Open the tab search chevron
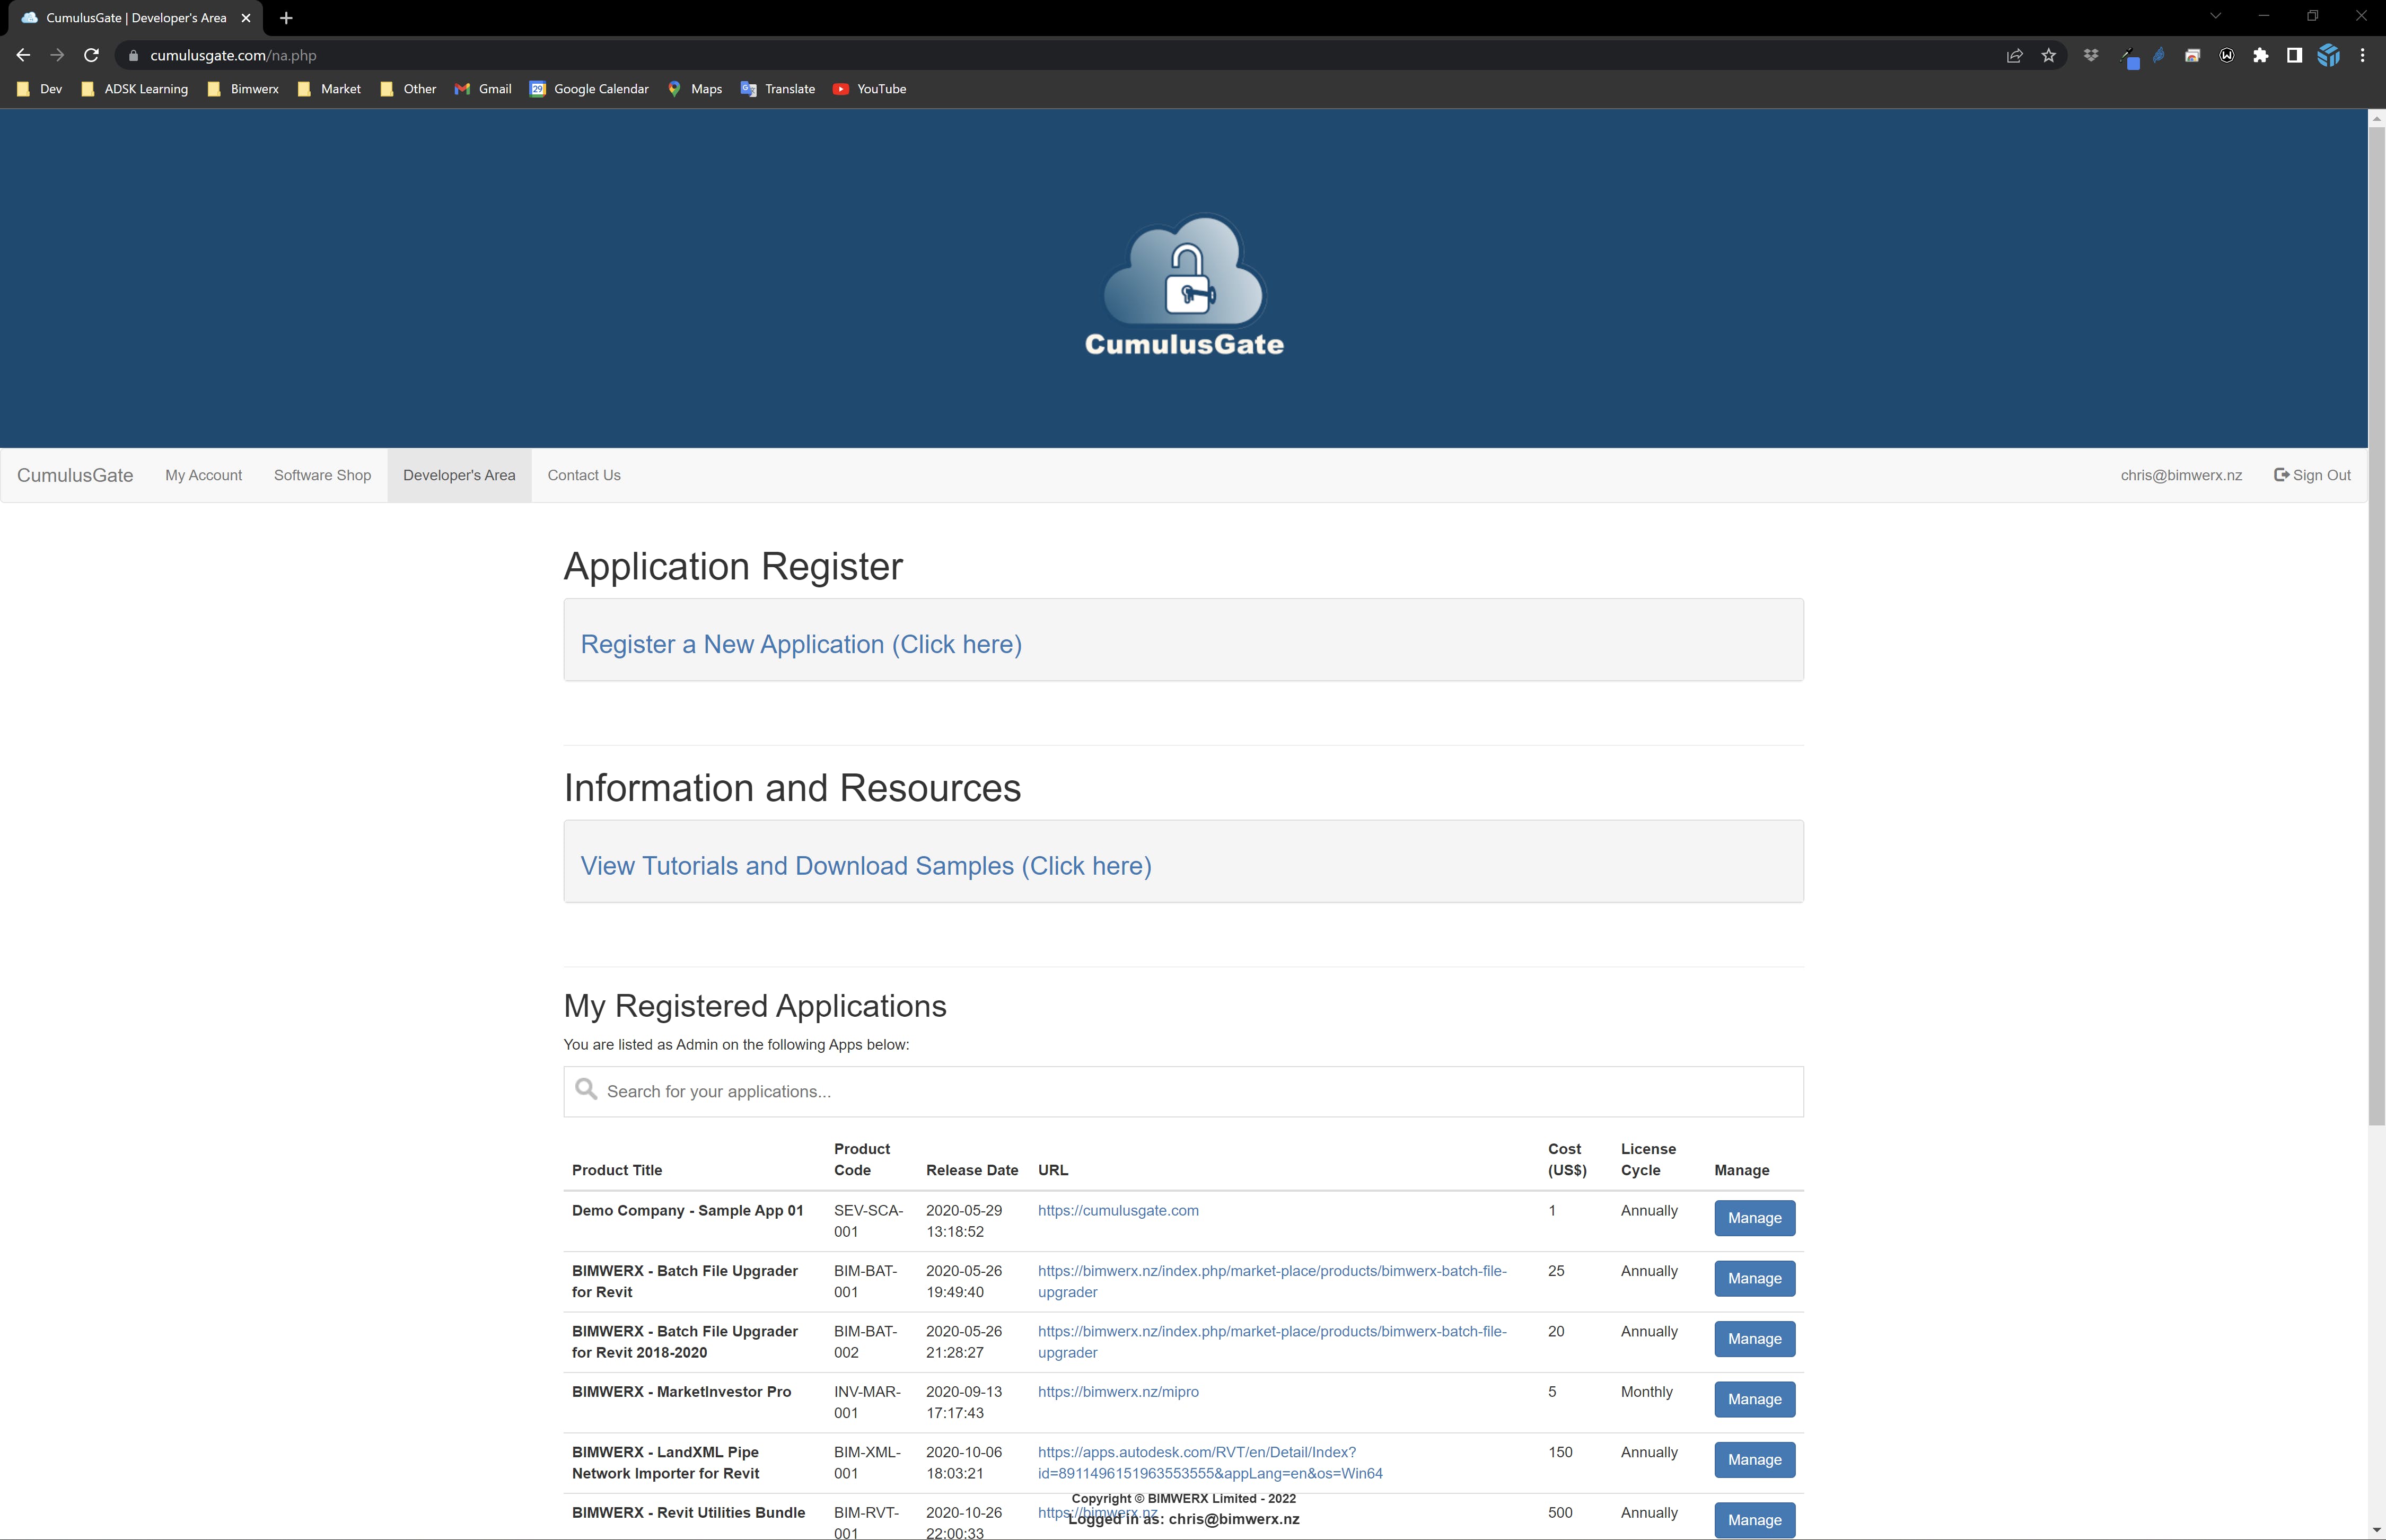This screenshot has height=1540, width=2386. click(x=2215, y=16)
